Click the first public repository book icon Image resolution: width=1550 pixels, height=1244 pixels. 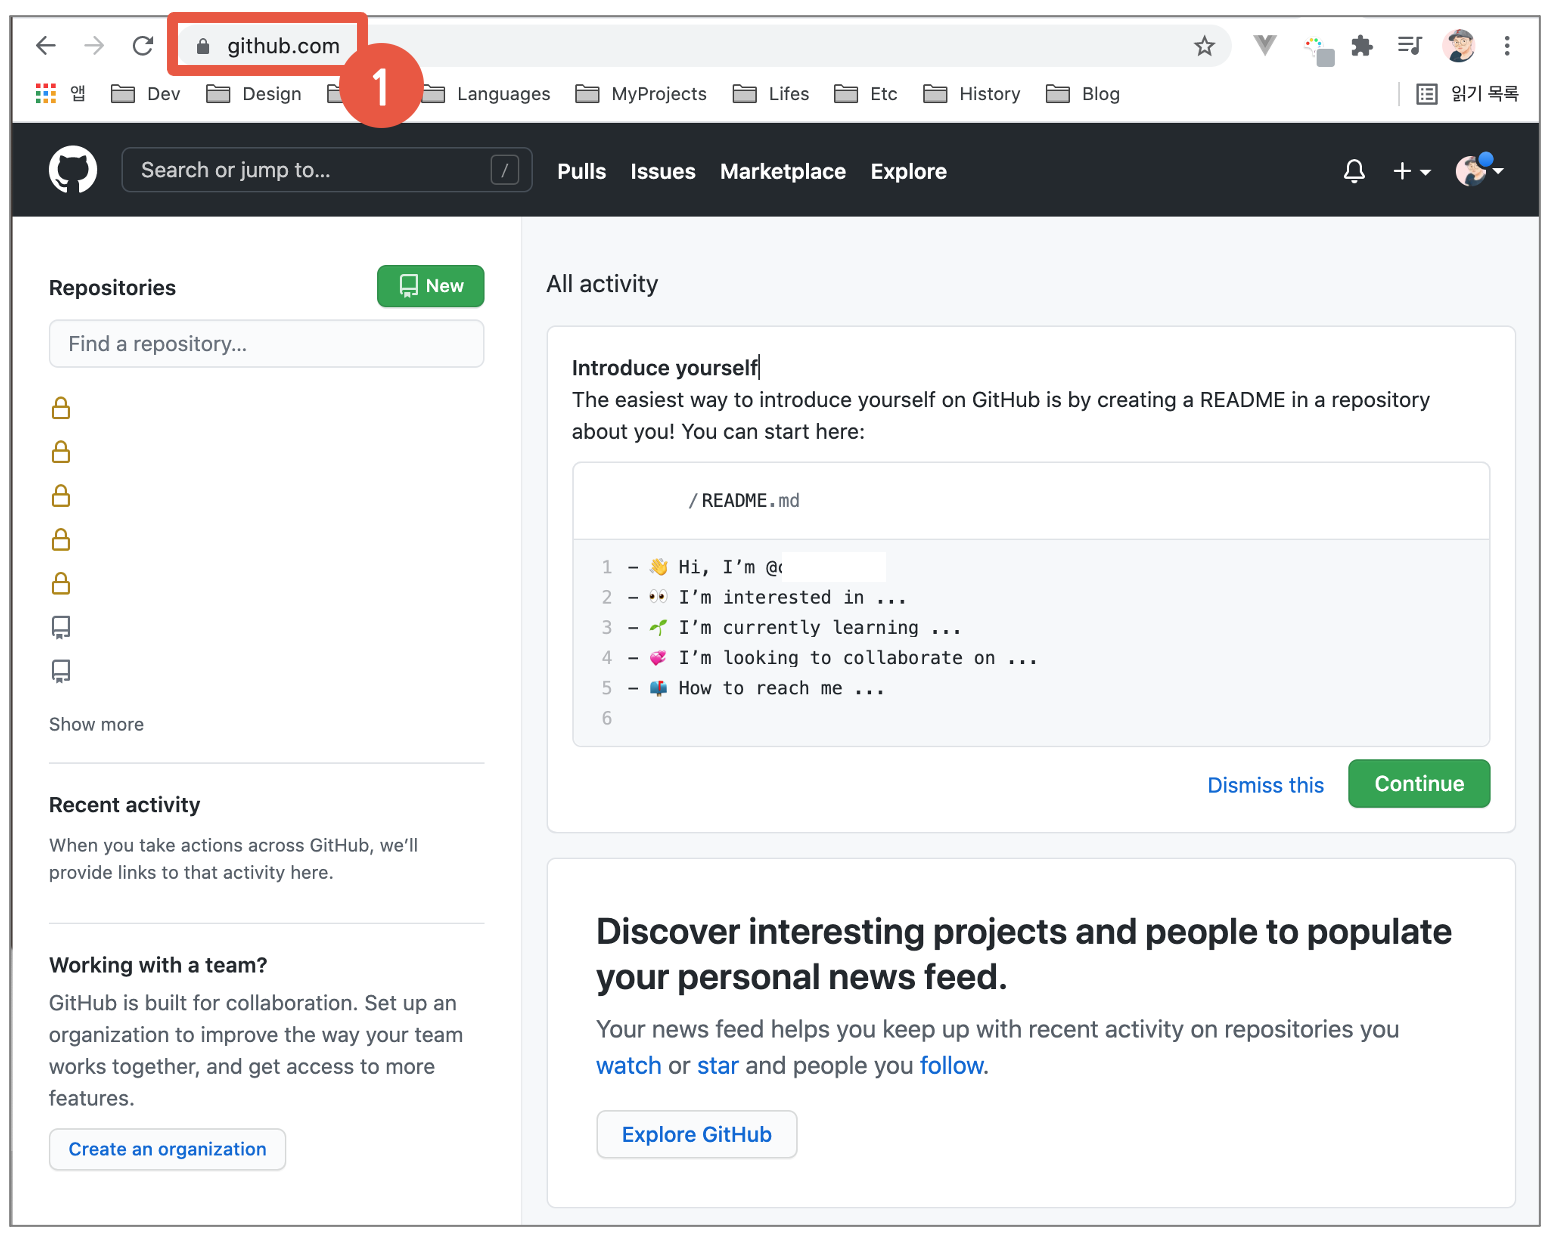61,627
